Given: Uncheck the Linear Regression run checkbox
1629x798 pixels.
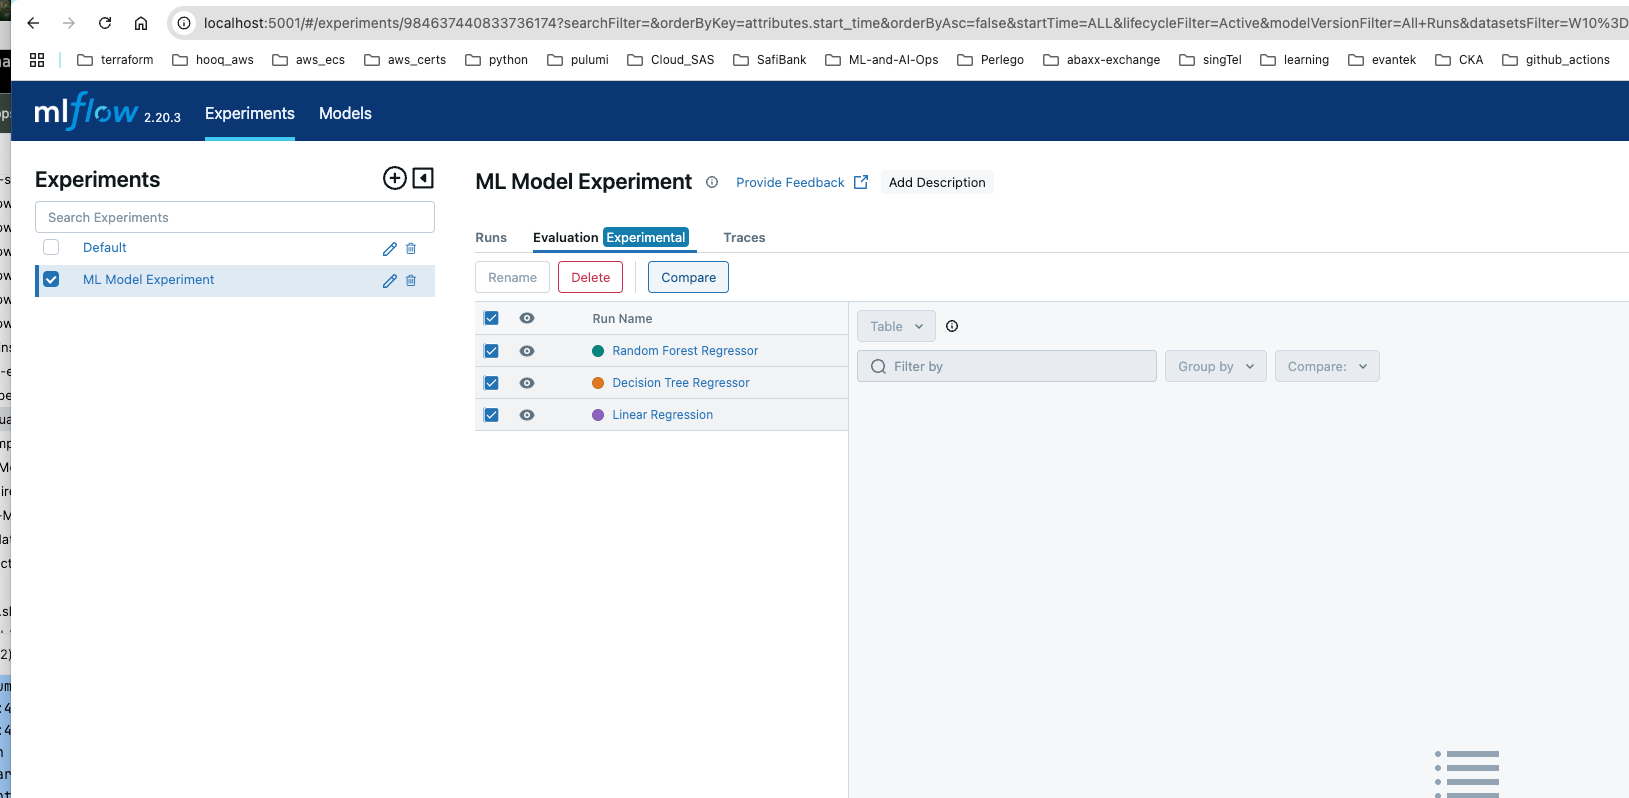Looking at the screenshot, I should point(491,415).
